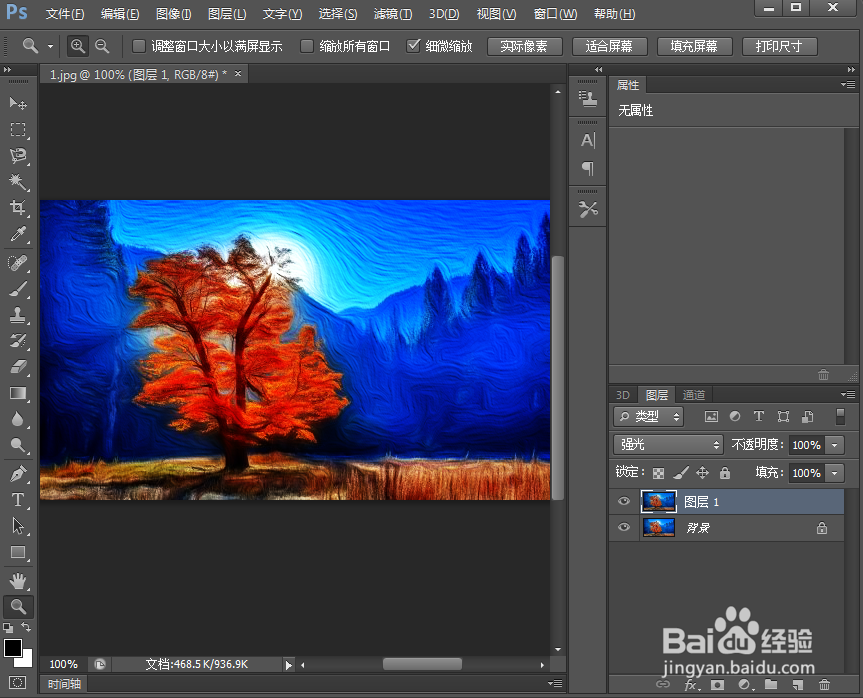Image resolution: width=863 pixels, height=698 pixels.
Task: Open blend mode dropdown 强光
Action: pyautogui.click(x=668, y=444)
